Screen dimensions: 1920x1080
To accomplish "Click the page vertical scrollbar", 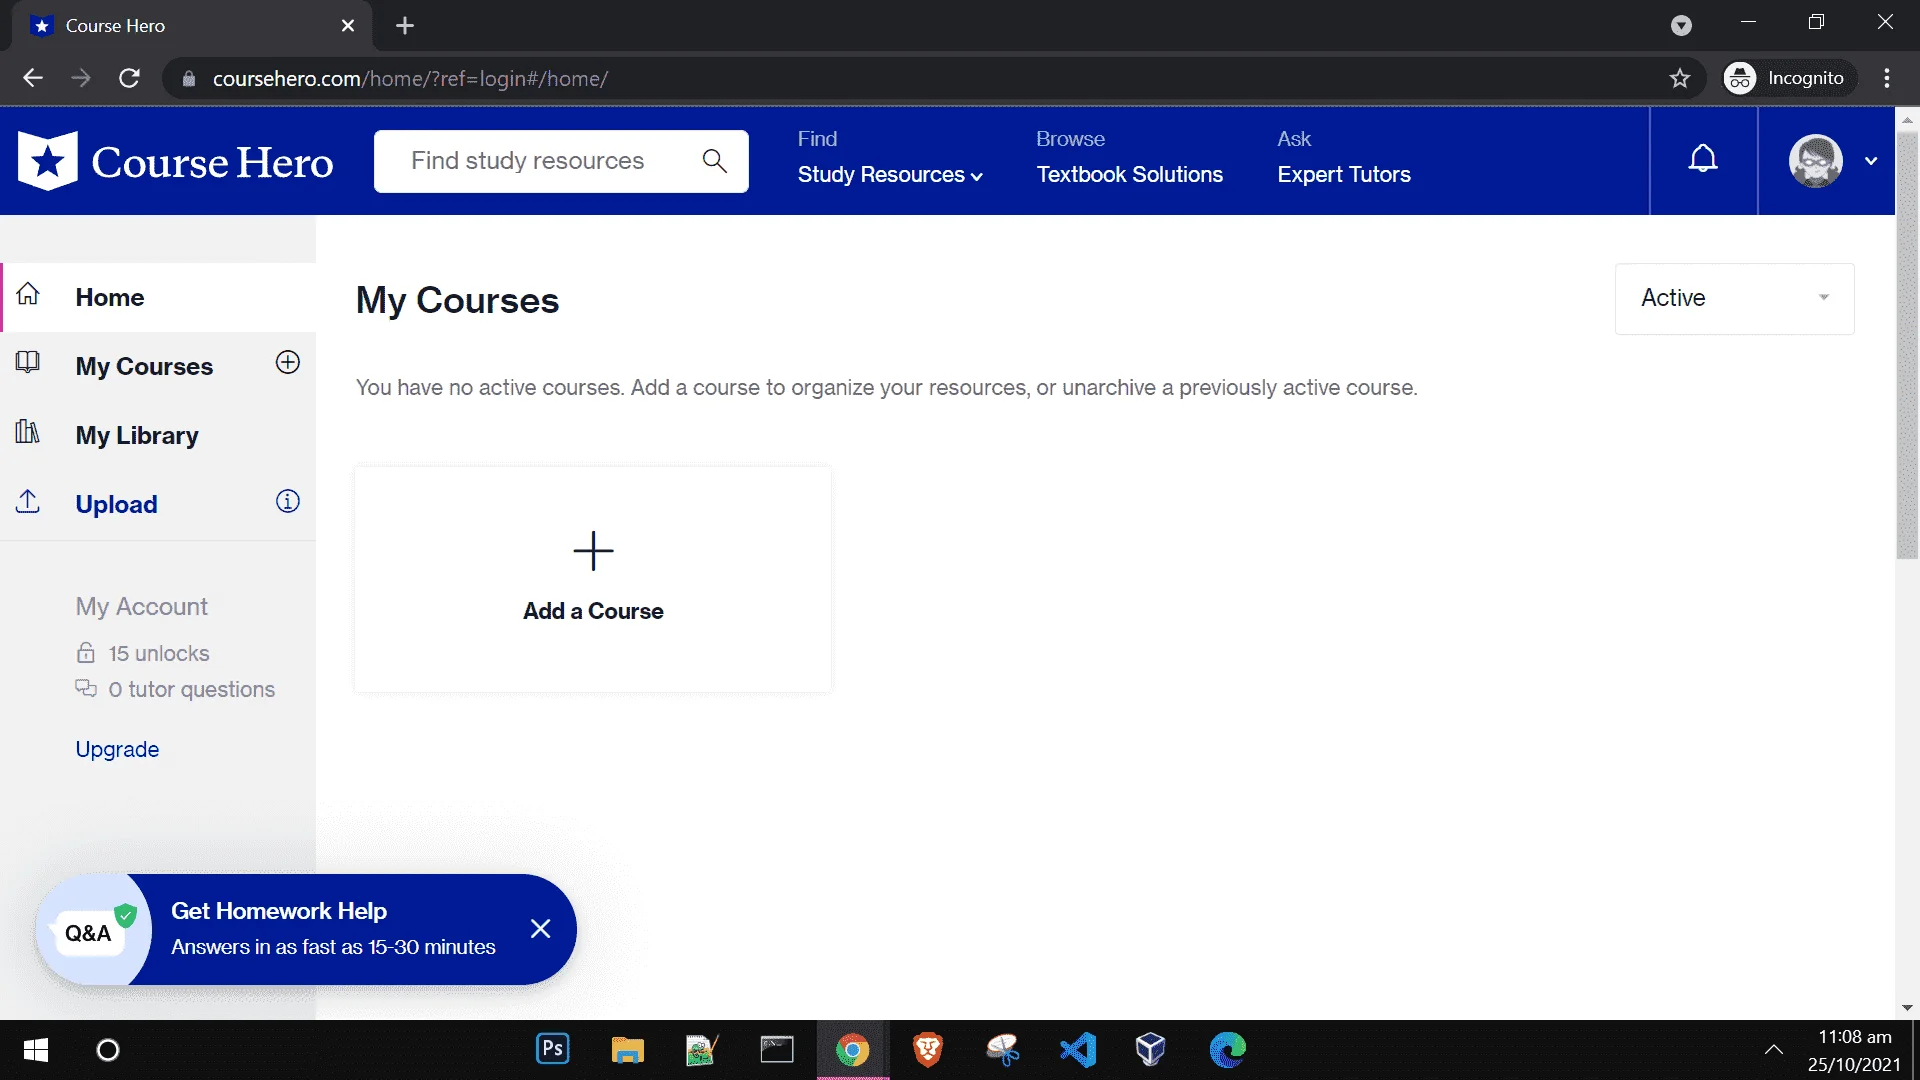I will pos(1907,345).
